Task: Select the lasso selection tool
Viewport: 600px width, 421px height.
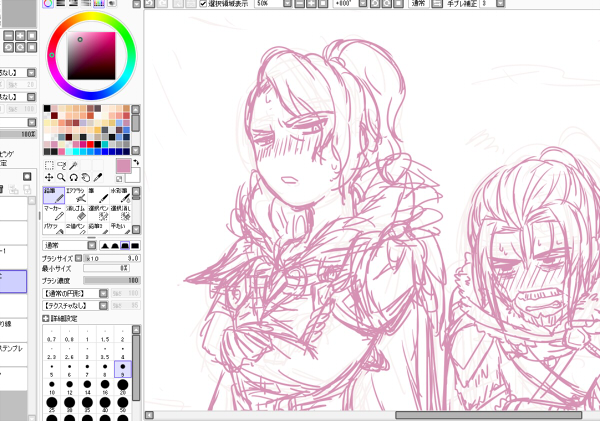Action: coord(61,165)
